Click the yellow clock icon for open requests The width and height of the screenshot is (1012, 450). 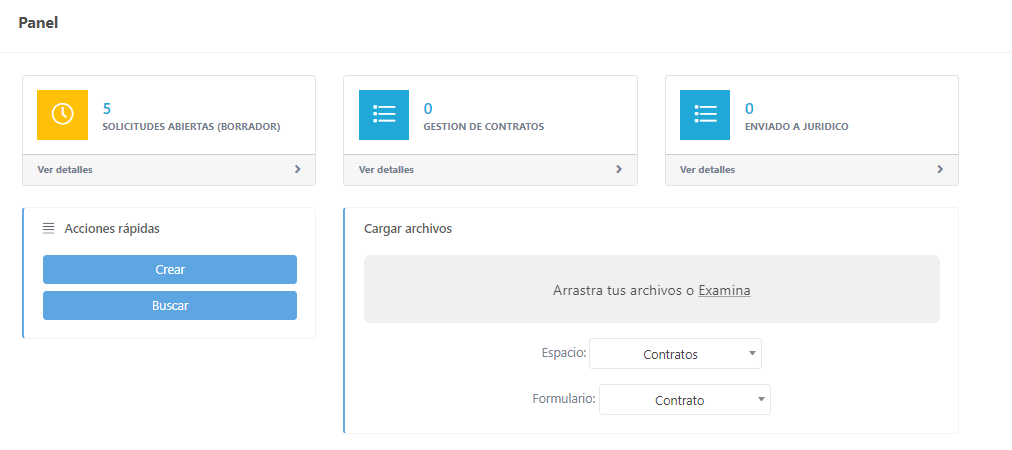pos(62,115)
